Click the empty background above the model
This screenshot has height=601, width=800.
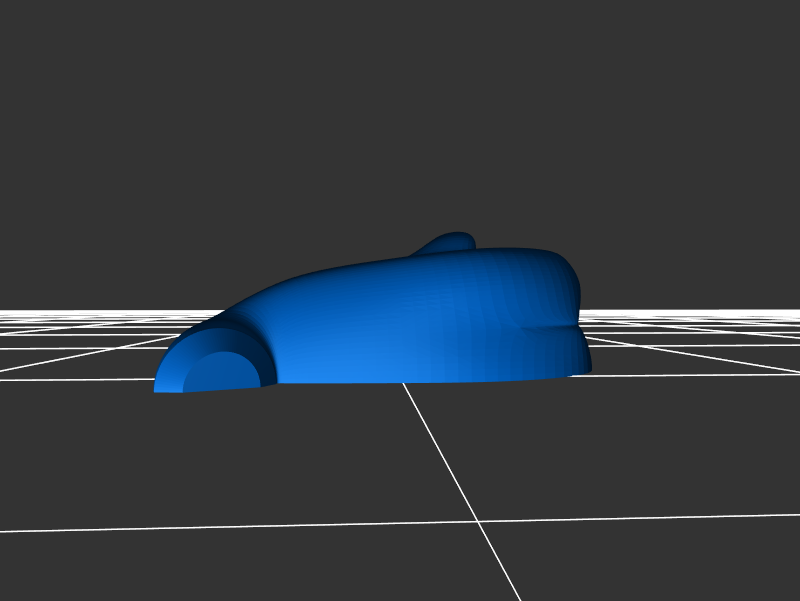click(x=400, y=120)
